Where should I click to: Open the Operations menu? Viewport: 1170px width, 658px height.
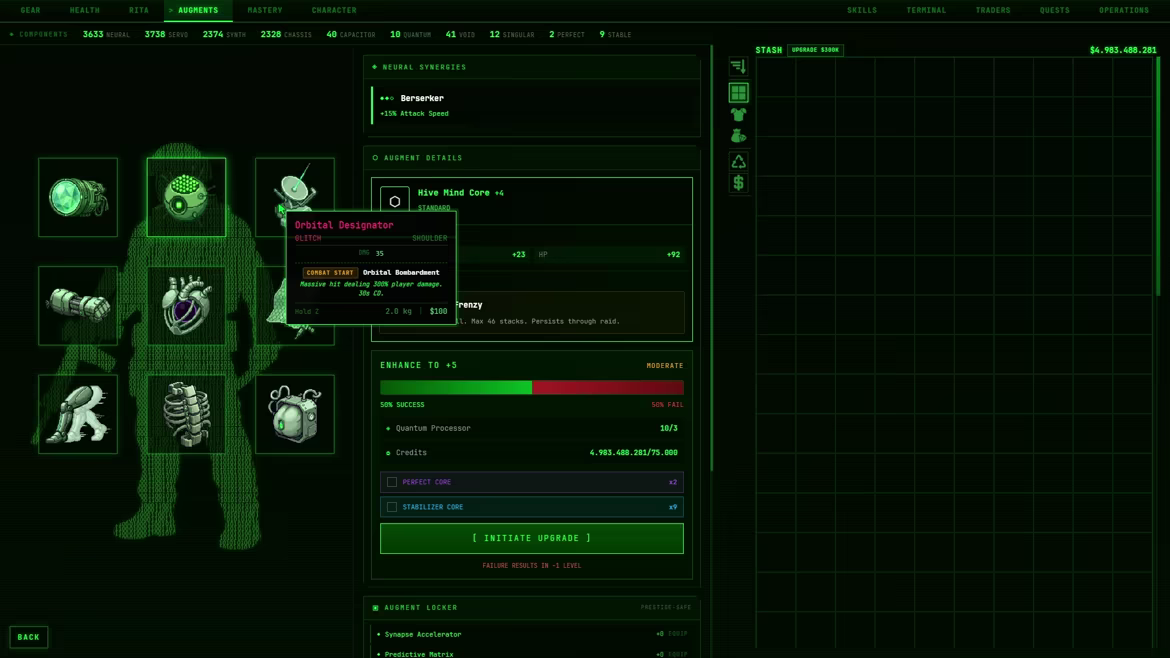point(1124,10)
